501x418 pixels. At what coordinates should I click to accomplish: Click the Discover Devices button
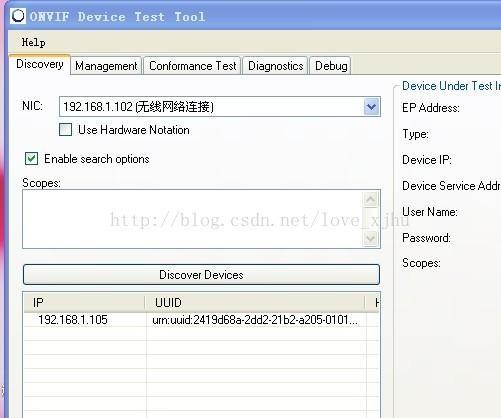pyautogui.click(x=201, y=275)
